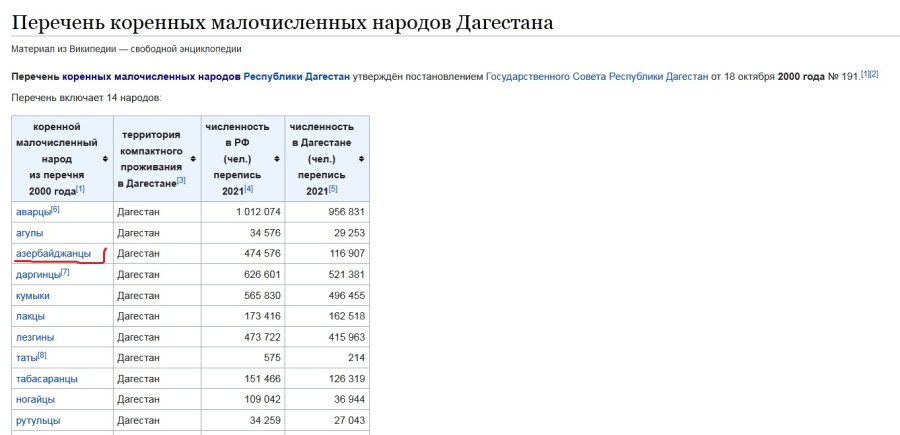Select the value 162 518 cell

(x=327, y=316)
